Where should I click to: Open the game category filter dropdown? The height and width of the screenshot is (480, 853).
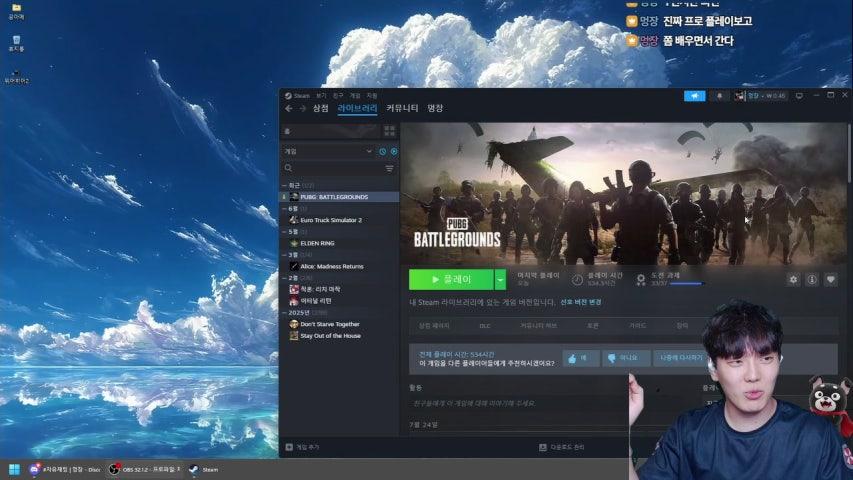329,151
